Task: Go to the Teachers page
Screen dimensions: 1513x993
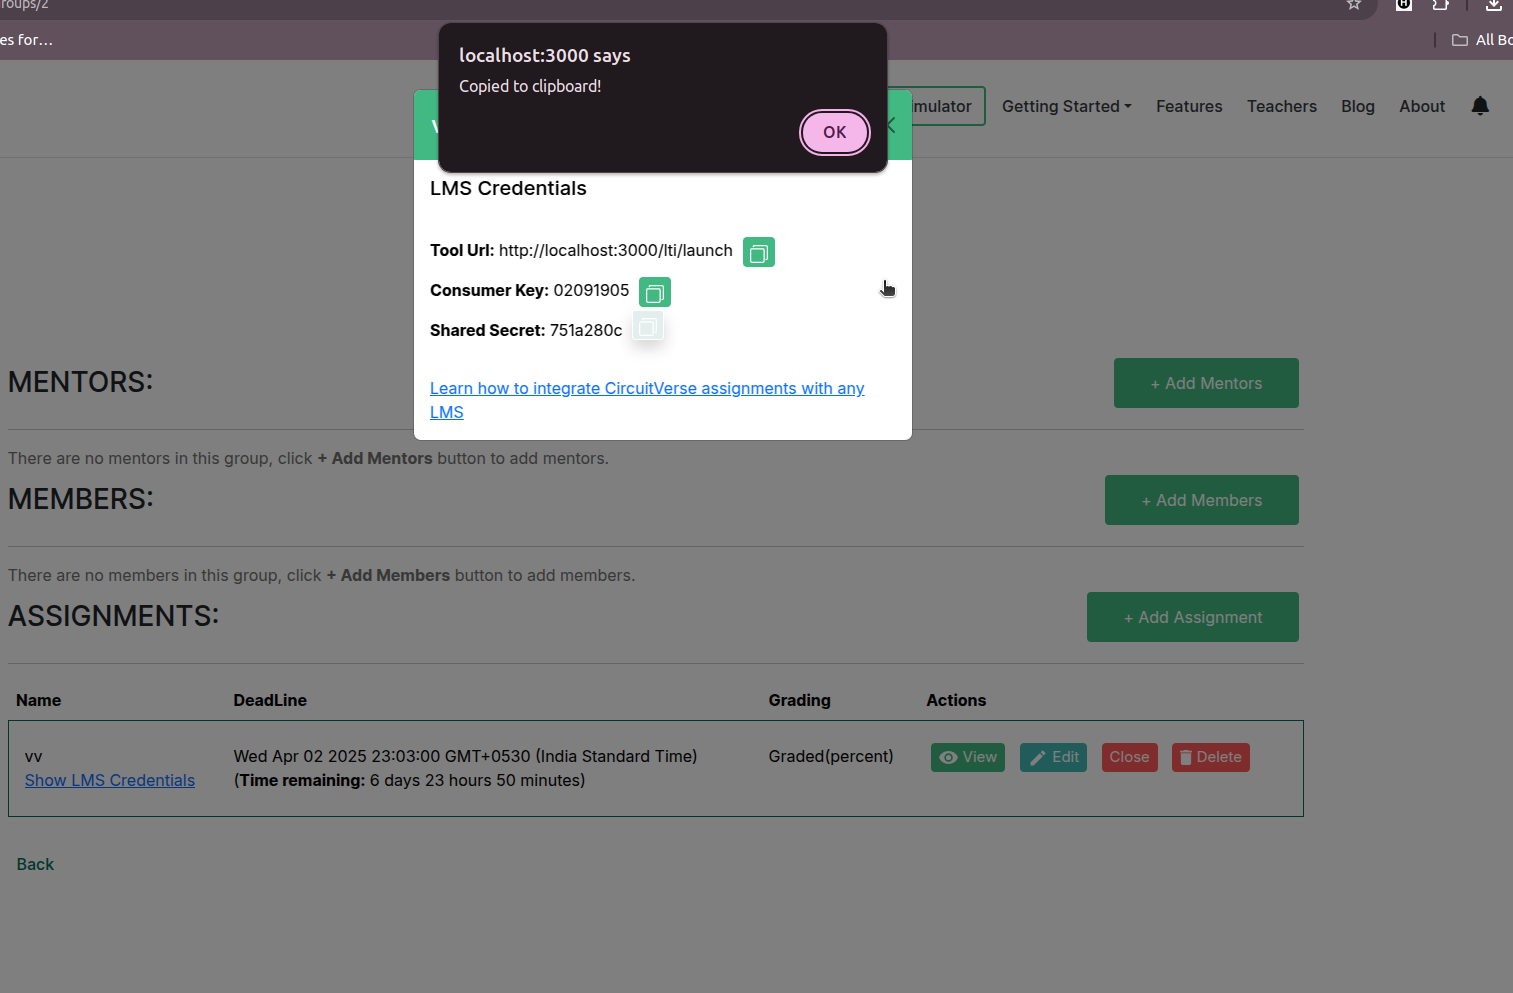Action: pos(1281,106)
